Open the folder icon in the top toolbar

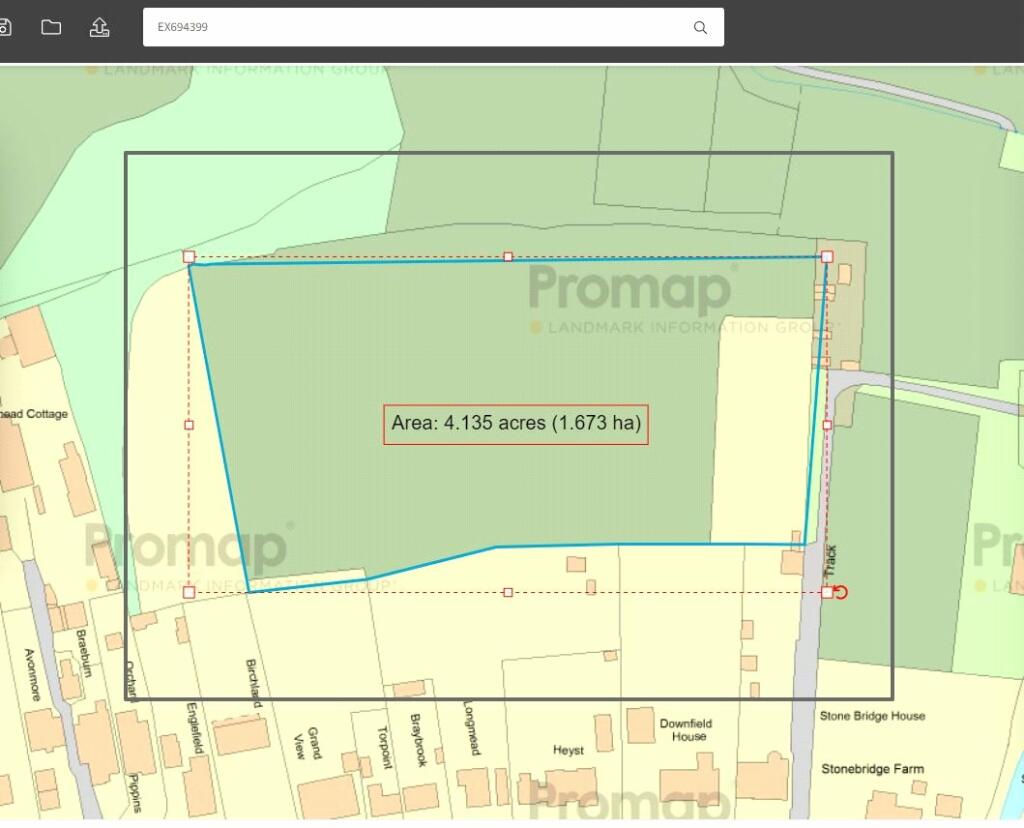51,27
